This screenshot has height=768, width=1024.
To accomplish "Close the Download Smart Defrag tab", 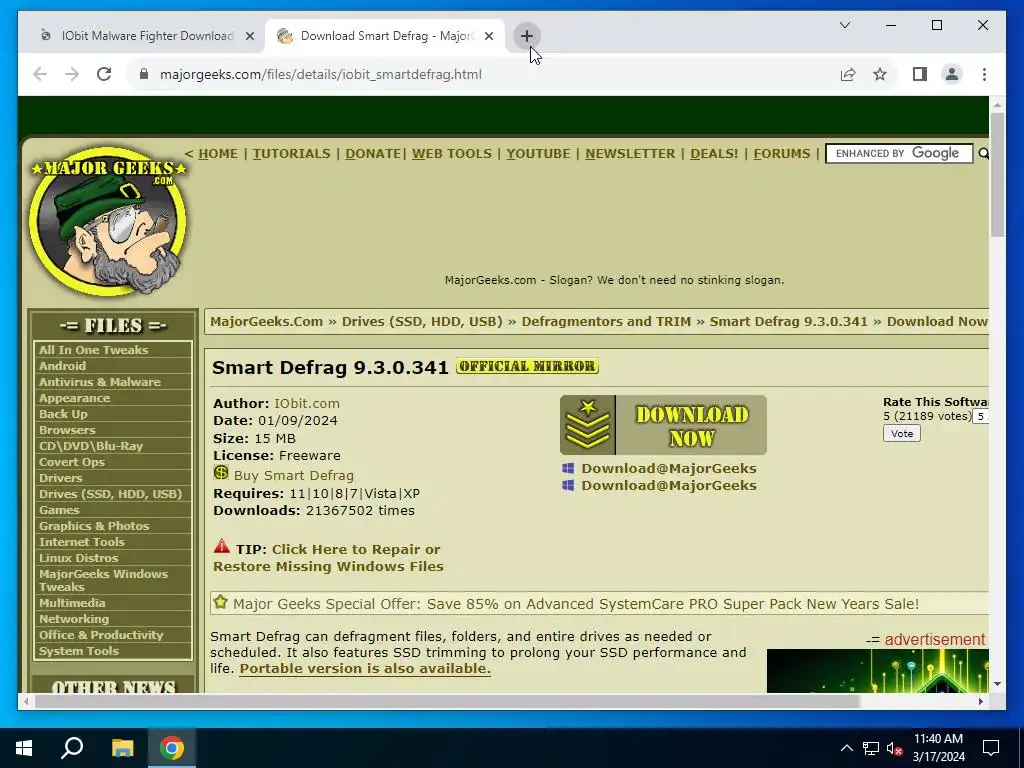I will 488,37.
